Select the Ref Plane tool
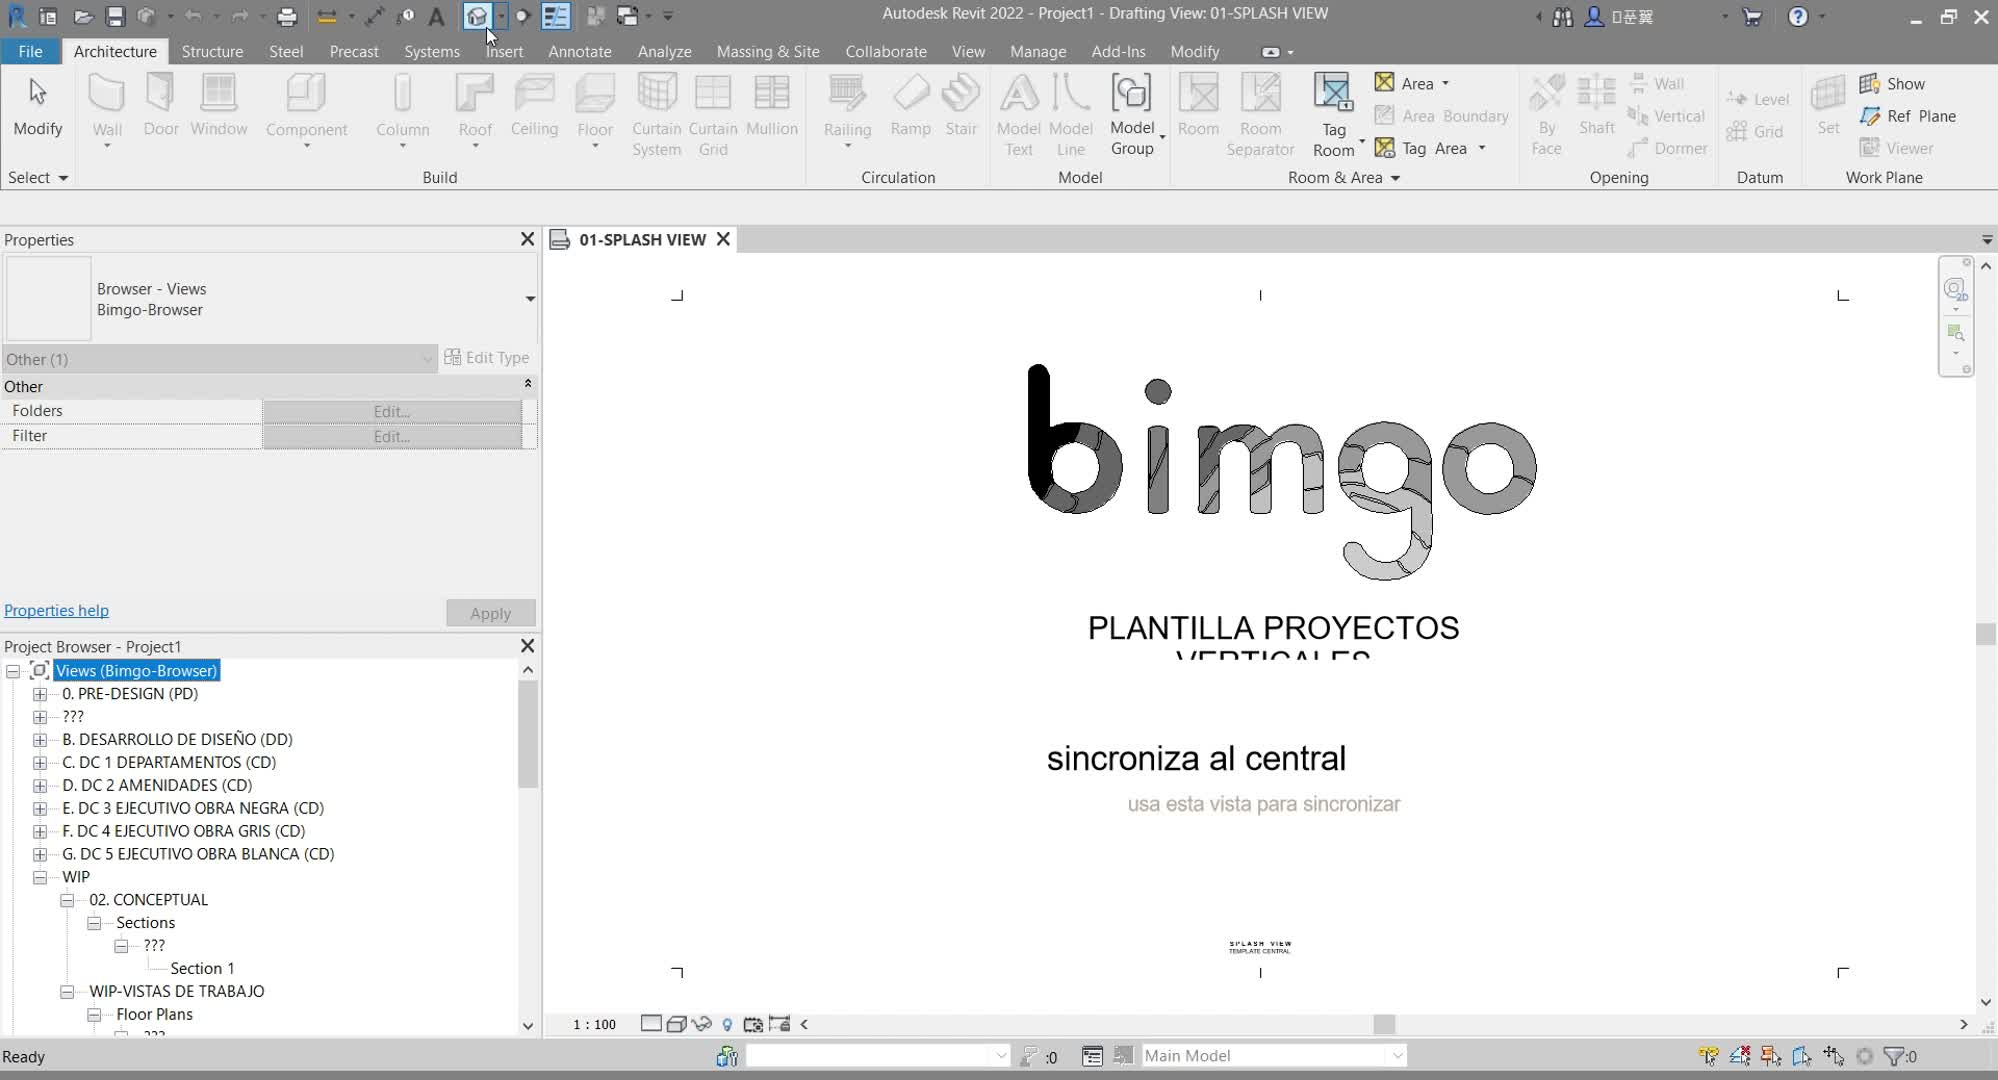The height and width of the screenshot is (1080, 1998). tap(1907, 116)
